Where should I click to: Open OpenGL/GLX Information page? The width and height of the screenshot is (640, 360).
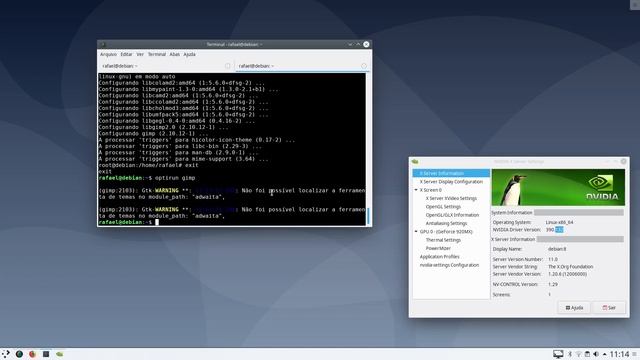tap(452, 215)
